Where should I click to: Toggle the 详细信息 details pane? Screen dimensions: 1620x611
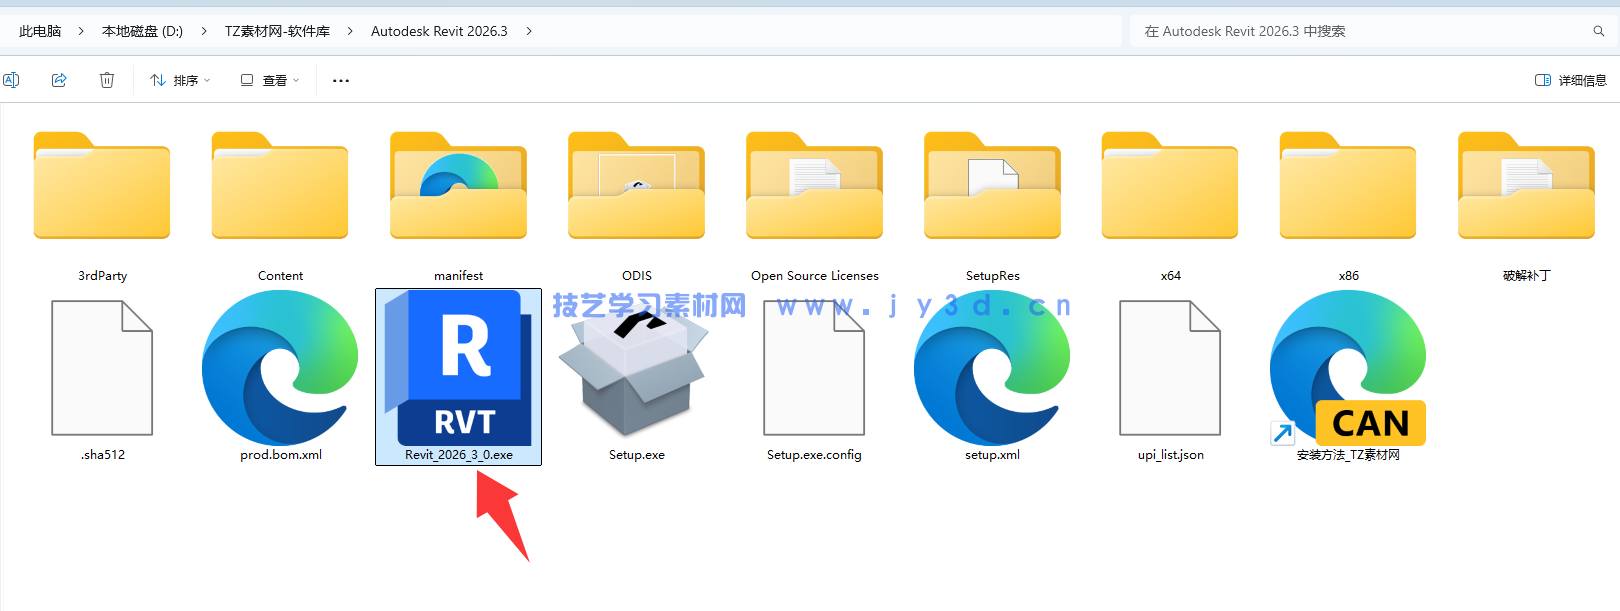click(x=1570, y=80)
